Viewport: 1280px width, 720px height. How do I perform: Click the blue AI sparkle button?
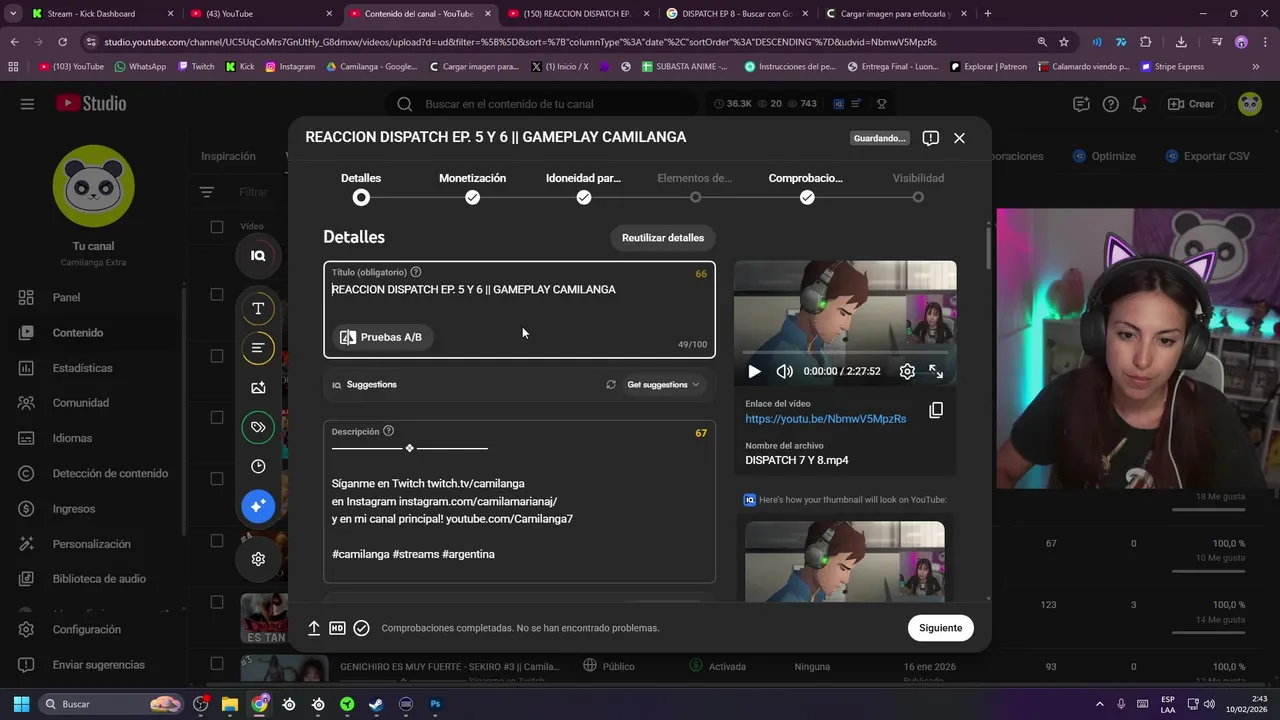(x=258, y=507)
